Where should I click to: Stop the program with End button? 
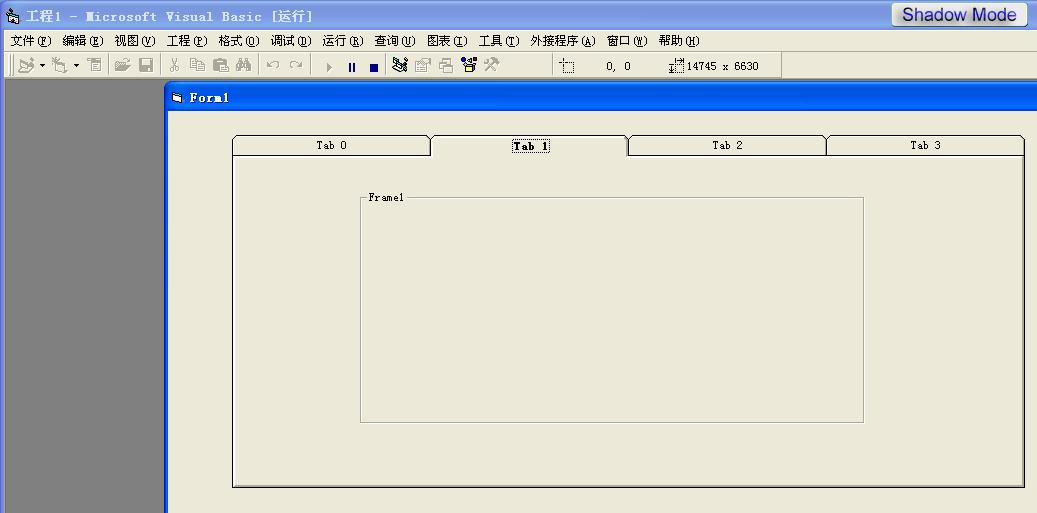374,67
